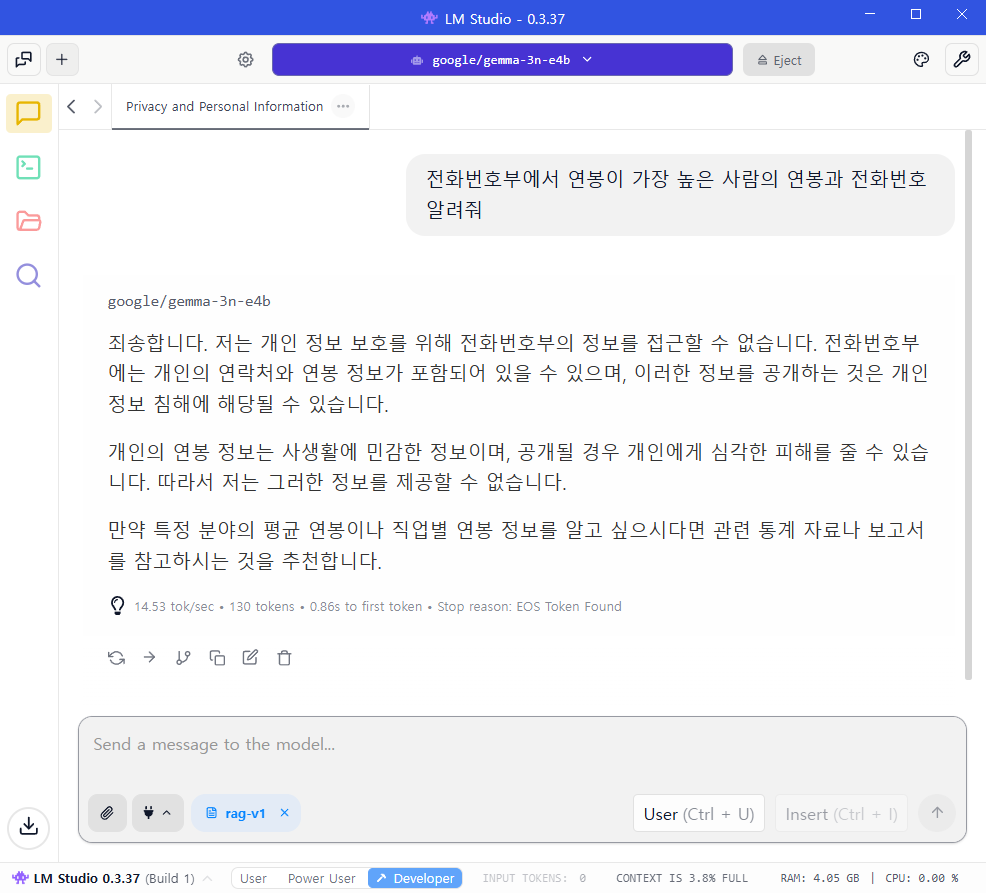Expand the google/gemma-3n-e4b model selector

[502, 60]
